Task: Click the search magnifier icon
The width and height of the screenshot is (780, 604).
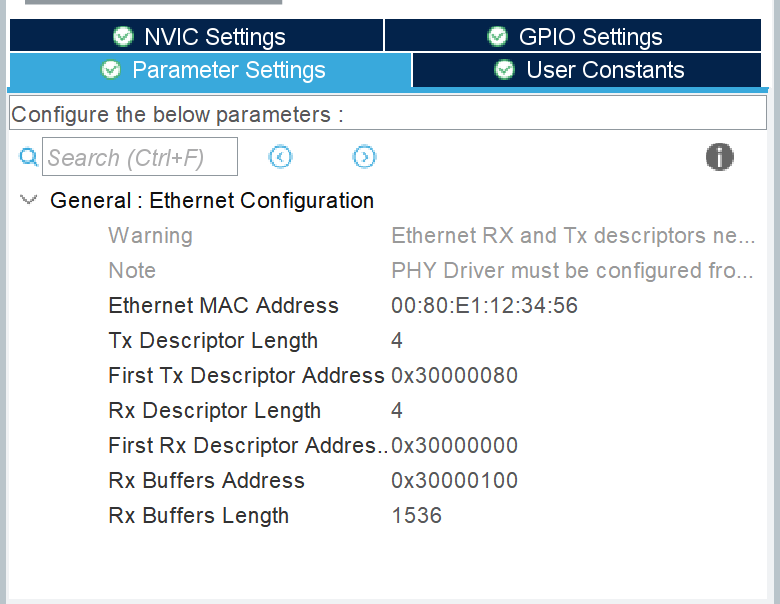Action: 29,157
